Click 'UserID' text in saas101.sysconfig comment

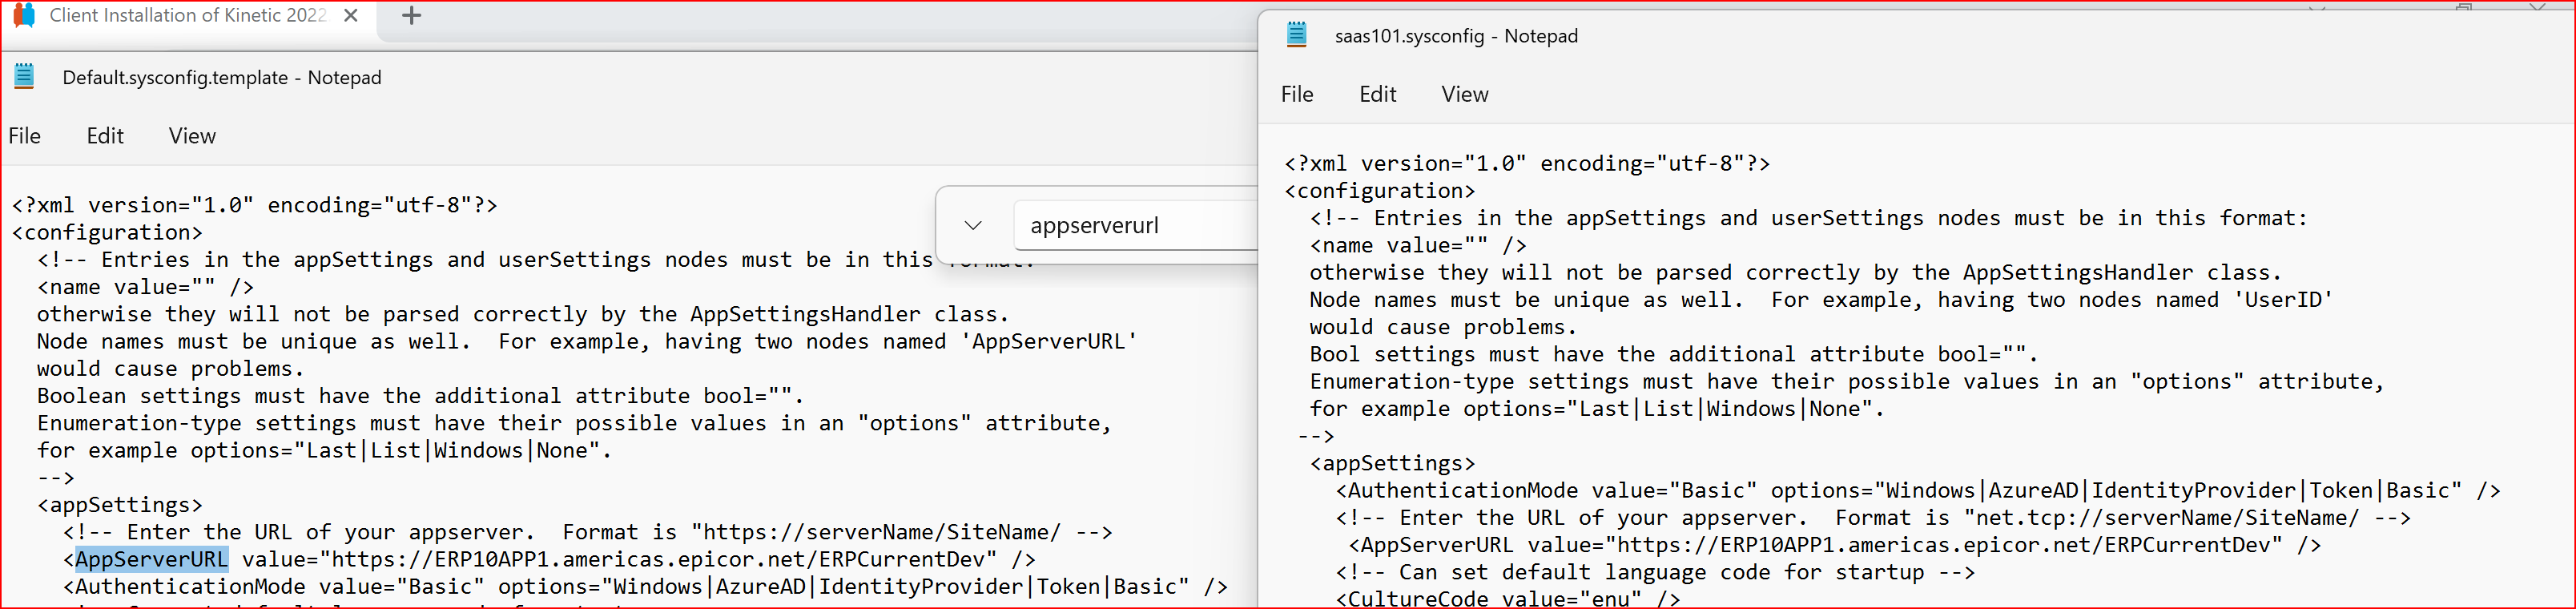pyautogui.click(x=2283, y=299)
